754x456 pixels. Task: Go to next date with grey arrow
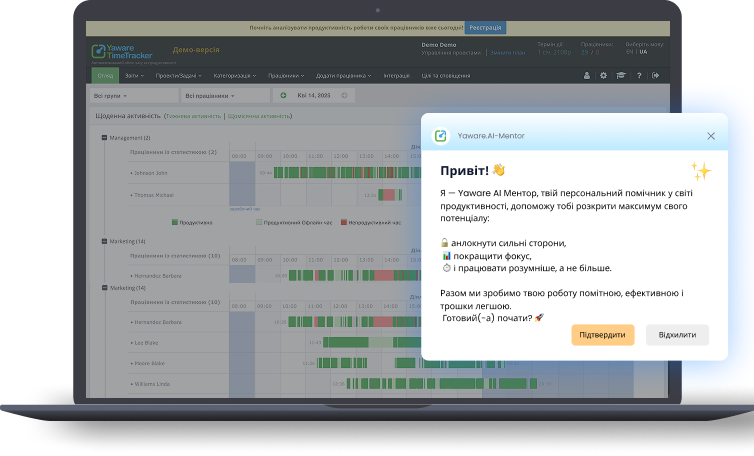coord(344,95)
